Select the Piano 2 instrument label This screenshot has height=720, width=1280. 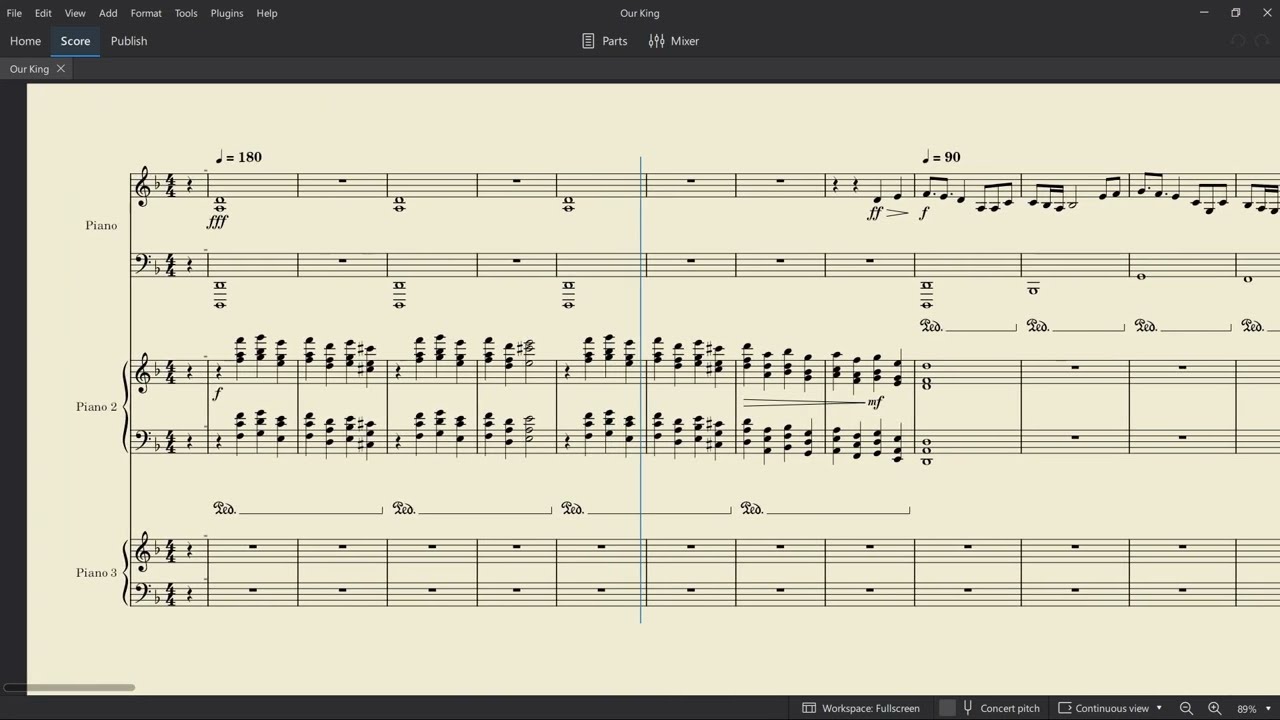[x=97, y=407]
